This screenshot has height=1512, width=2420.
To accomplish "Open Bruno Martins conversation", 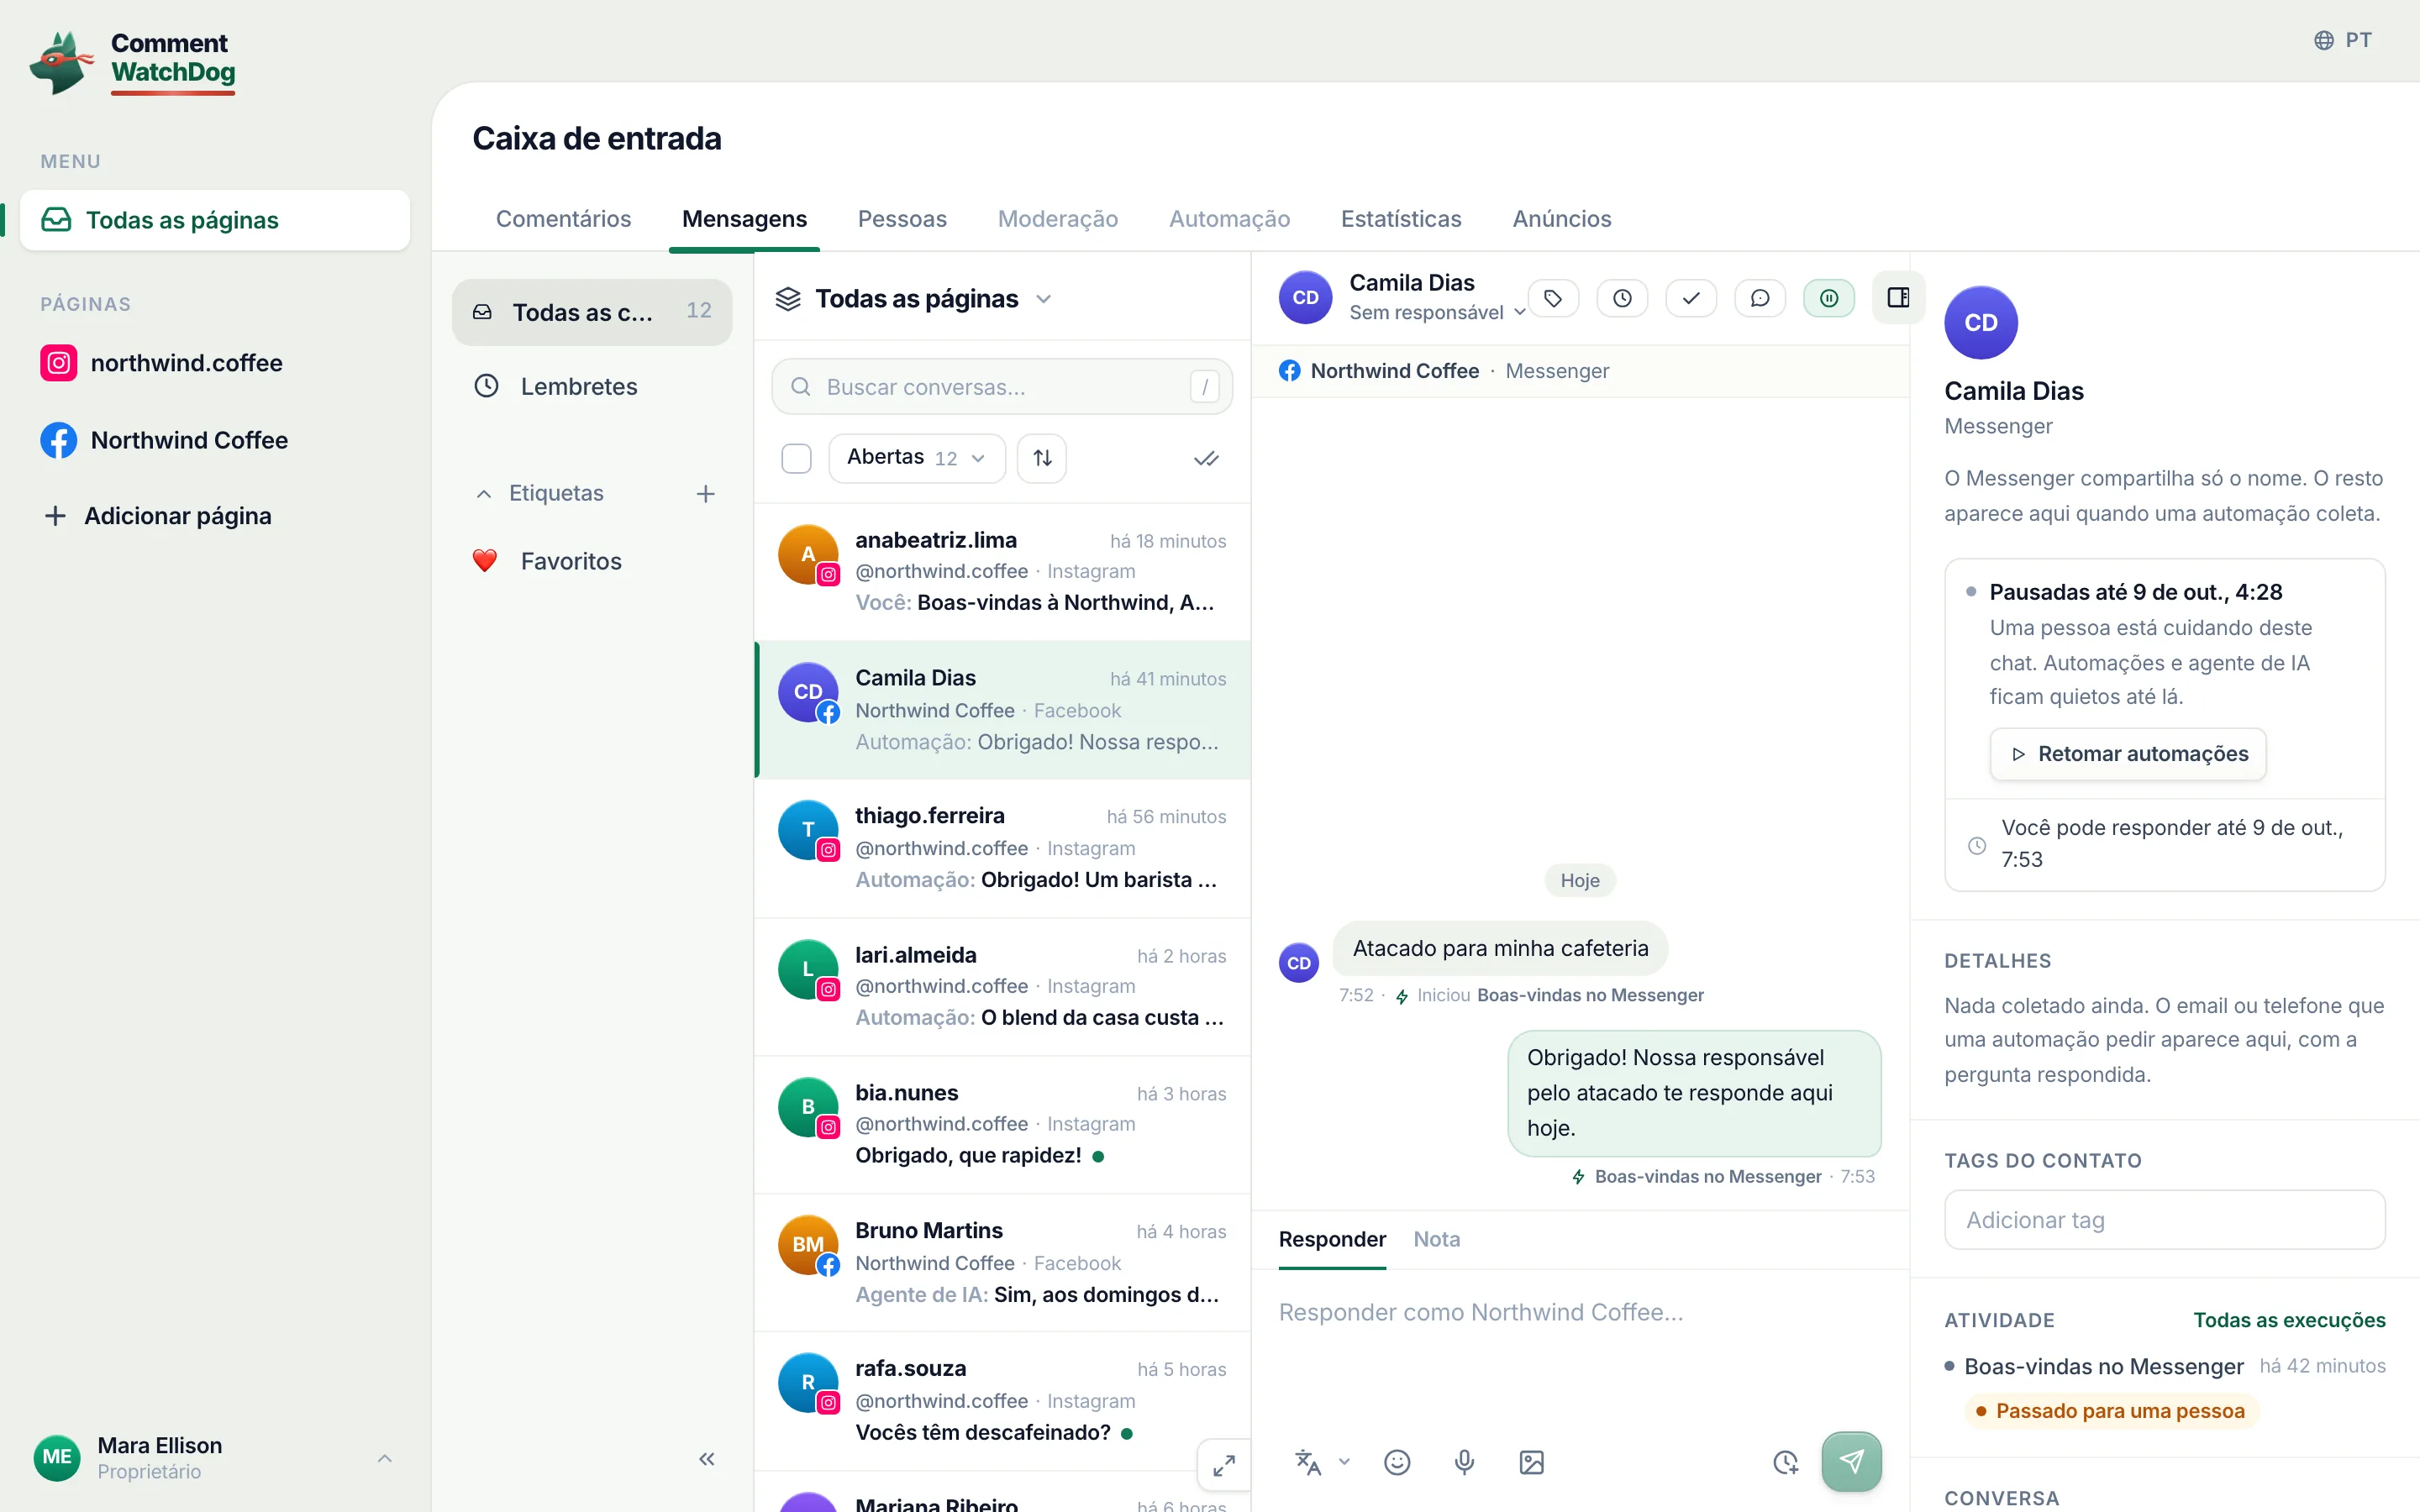I will [x=1003, y=1263].
